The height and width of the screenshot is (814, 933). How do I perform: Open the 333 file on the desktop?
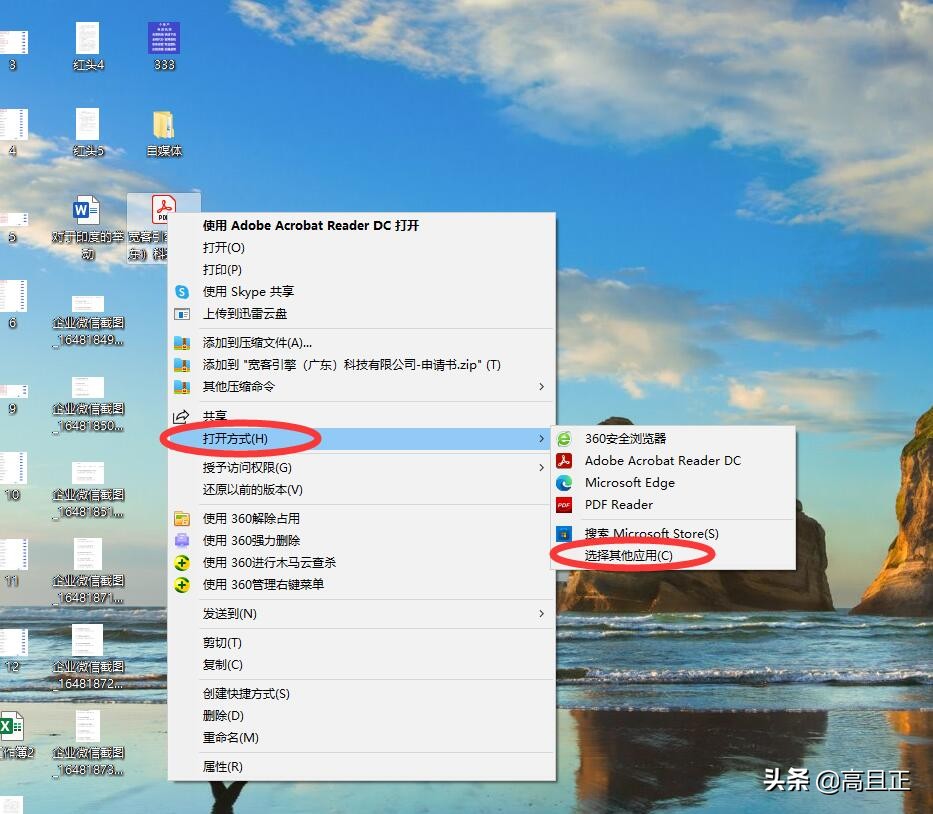163,38
